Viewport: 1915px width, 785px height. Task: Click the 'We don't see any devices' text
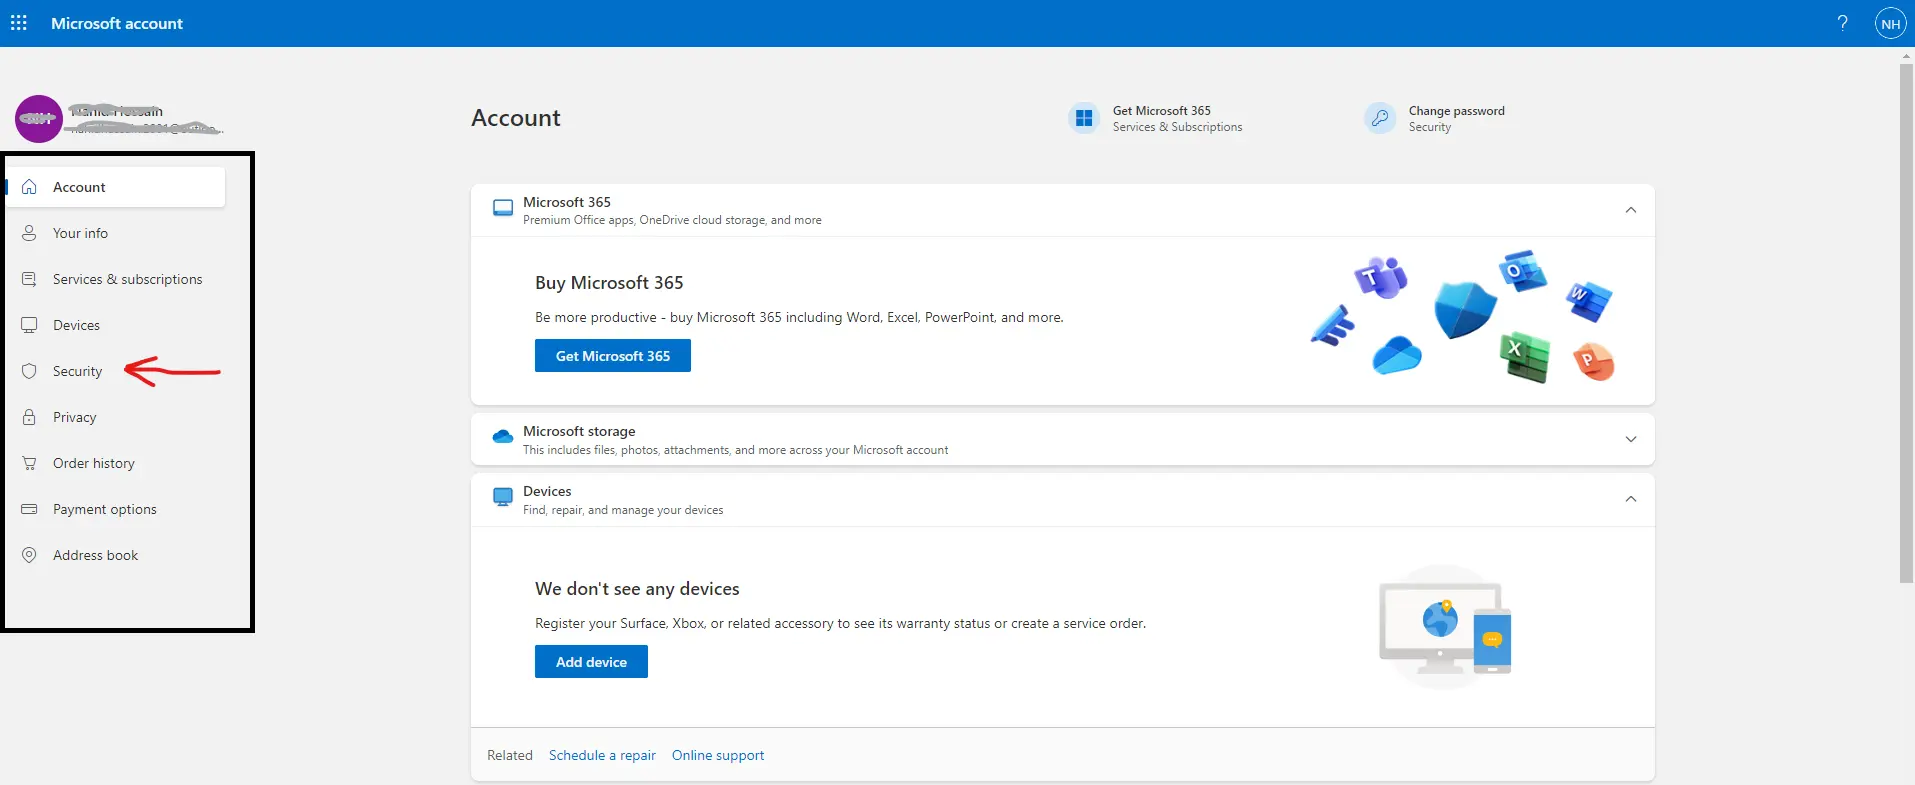(637, 589)
